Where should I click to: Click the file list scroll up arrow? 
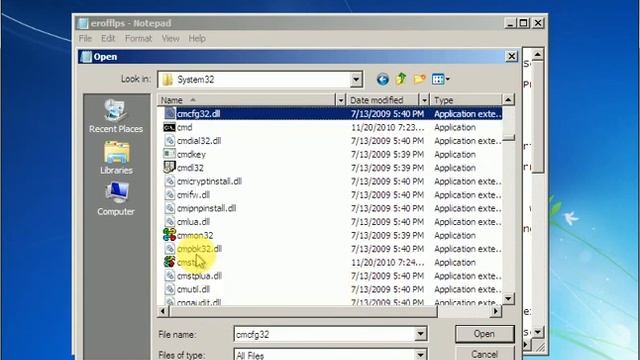click(508, 100)
